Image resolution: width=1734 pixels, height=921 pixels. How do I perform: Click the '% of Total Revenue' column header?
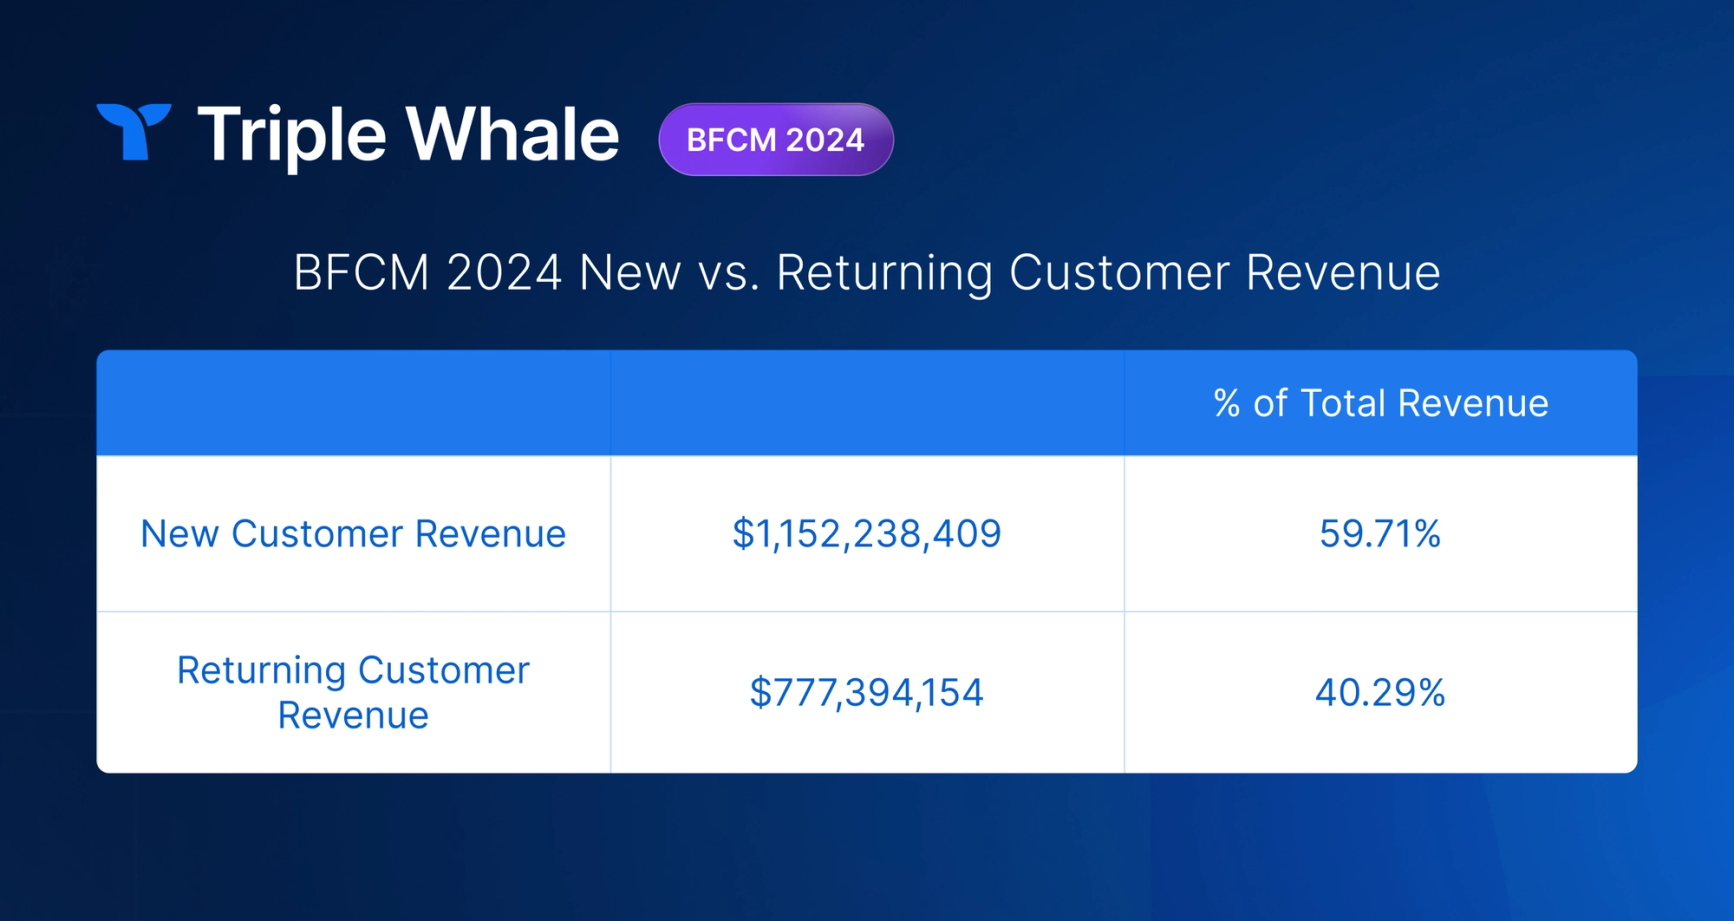(1380, 403)
